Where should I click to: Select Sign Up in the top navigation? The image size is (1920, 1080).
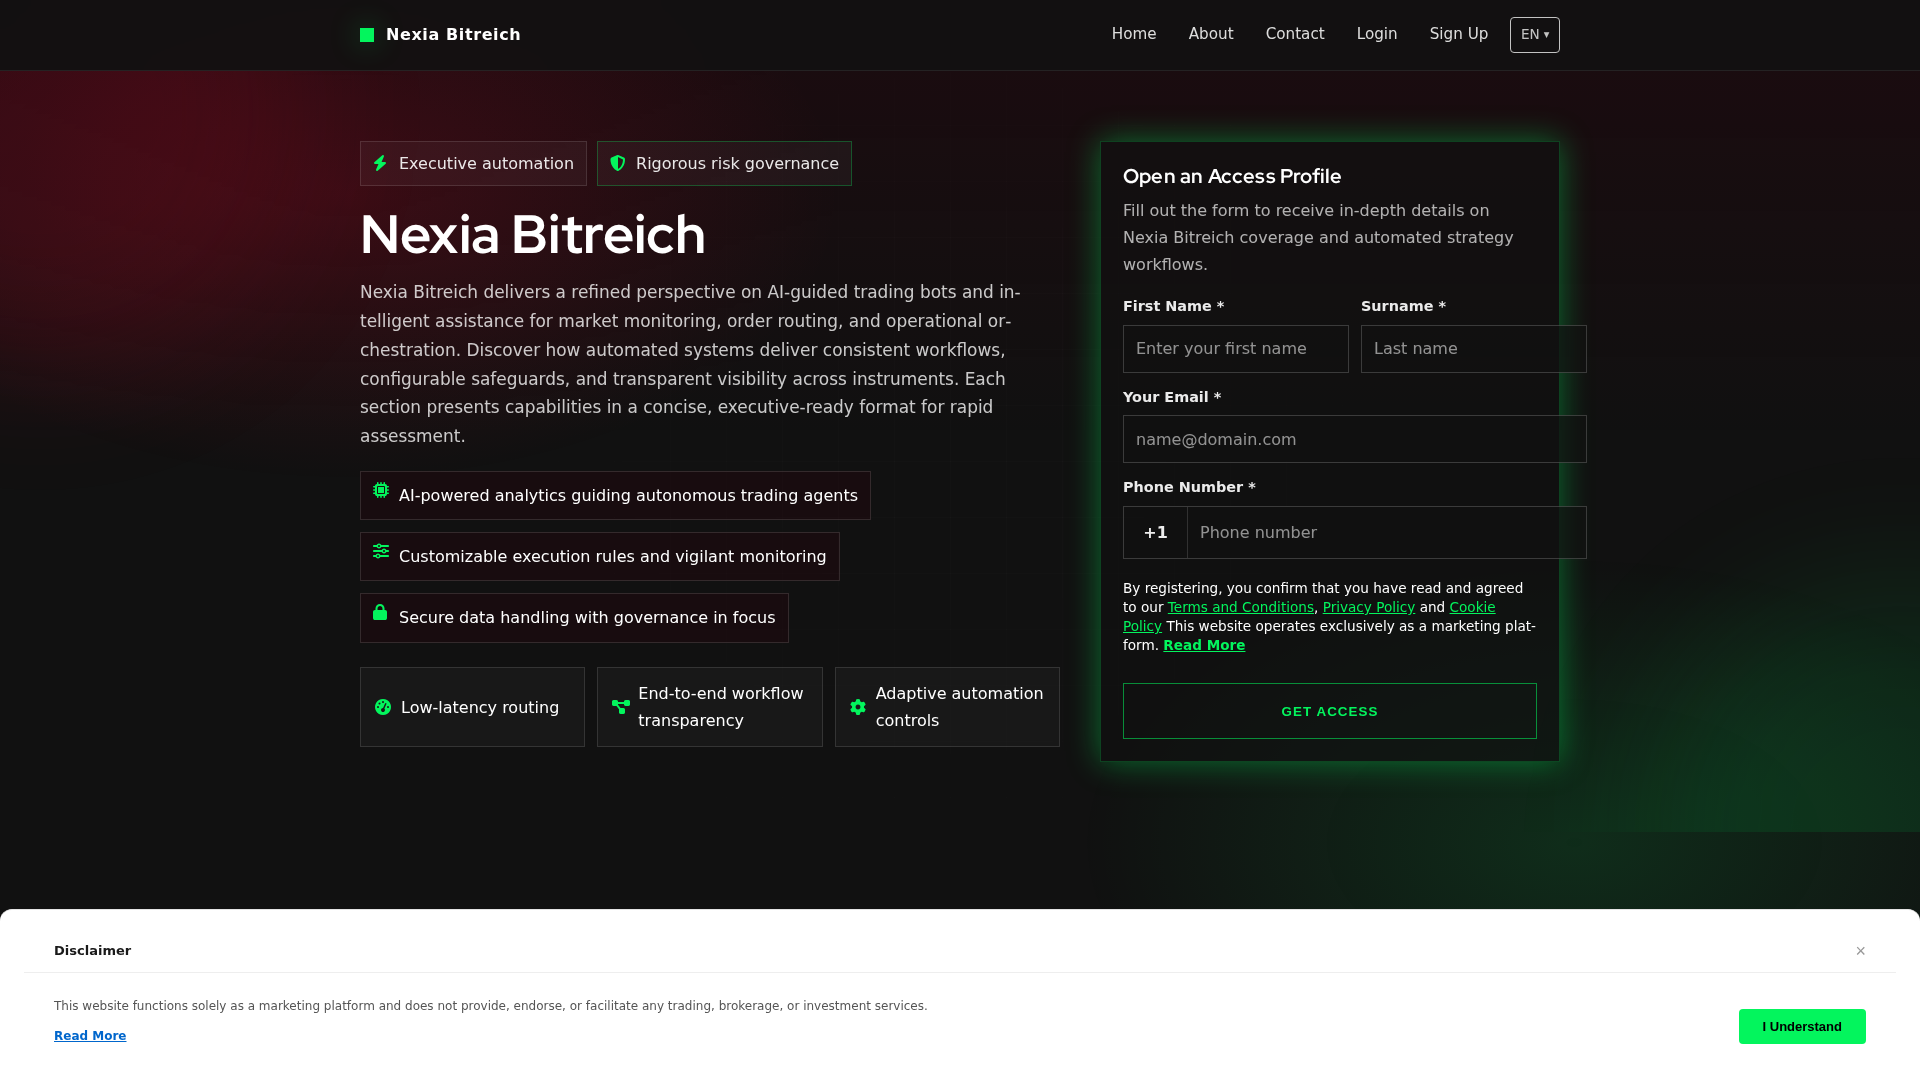click(1459, 34)
